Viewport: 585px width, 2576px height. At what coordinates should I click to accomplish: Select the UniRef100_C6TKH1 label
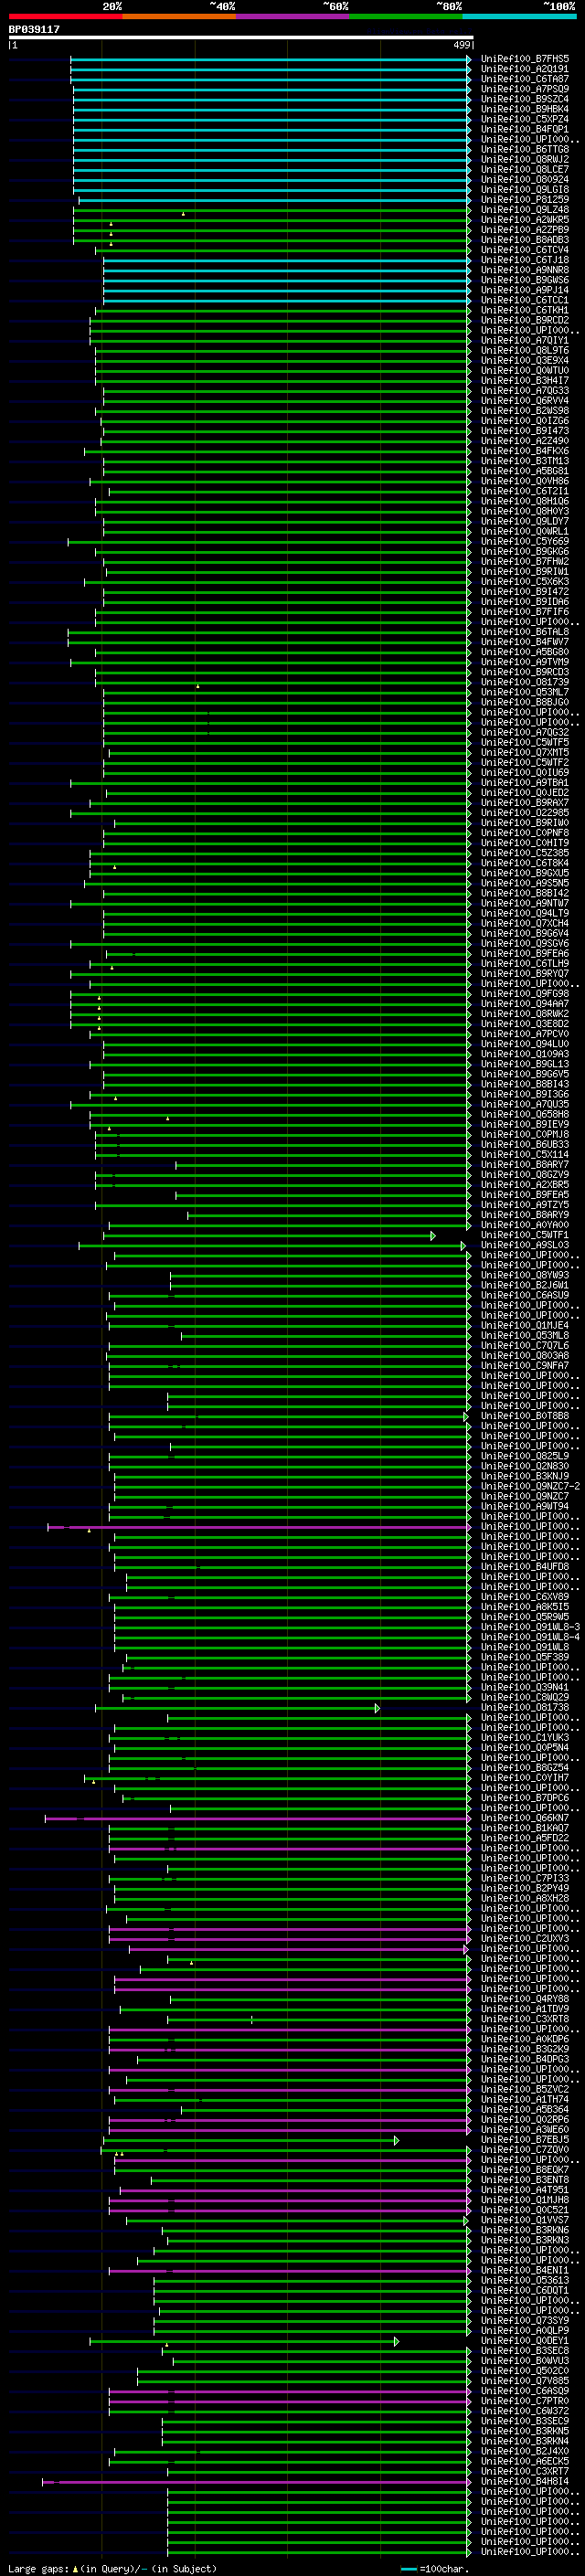point(525,310)
